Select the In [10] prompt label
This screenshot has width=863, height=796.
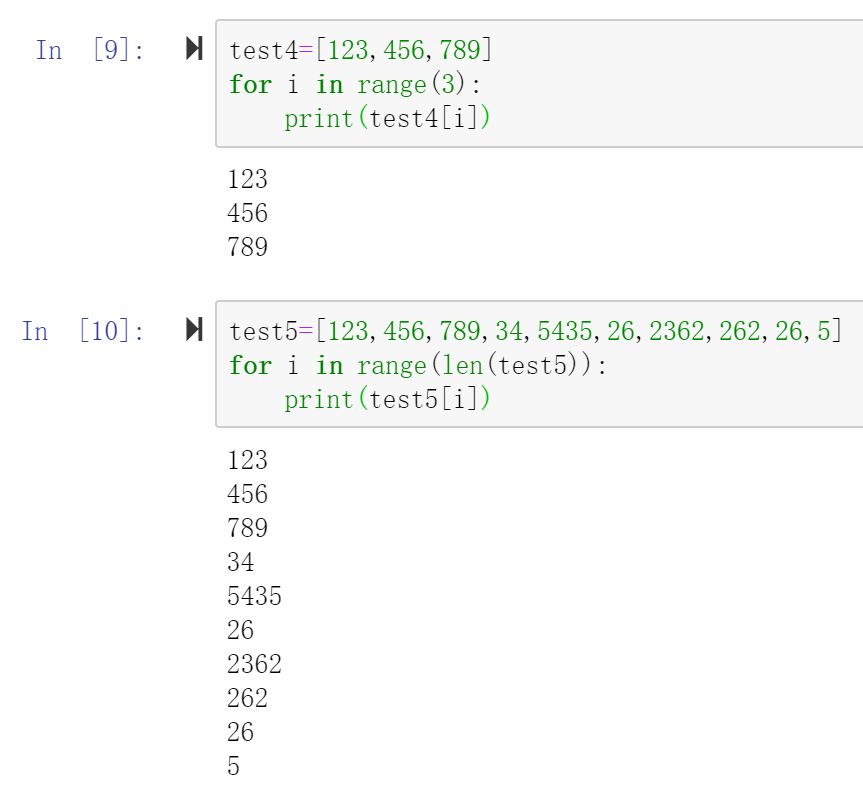[x=83, y=330]
